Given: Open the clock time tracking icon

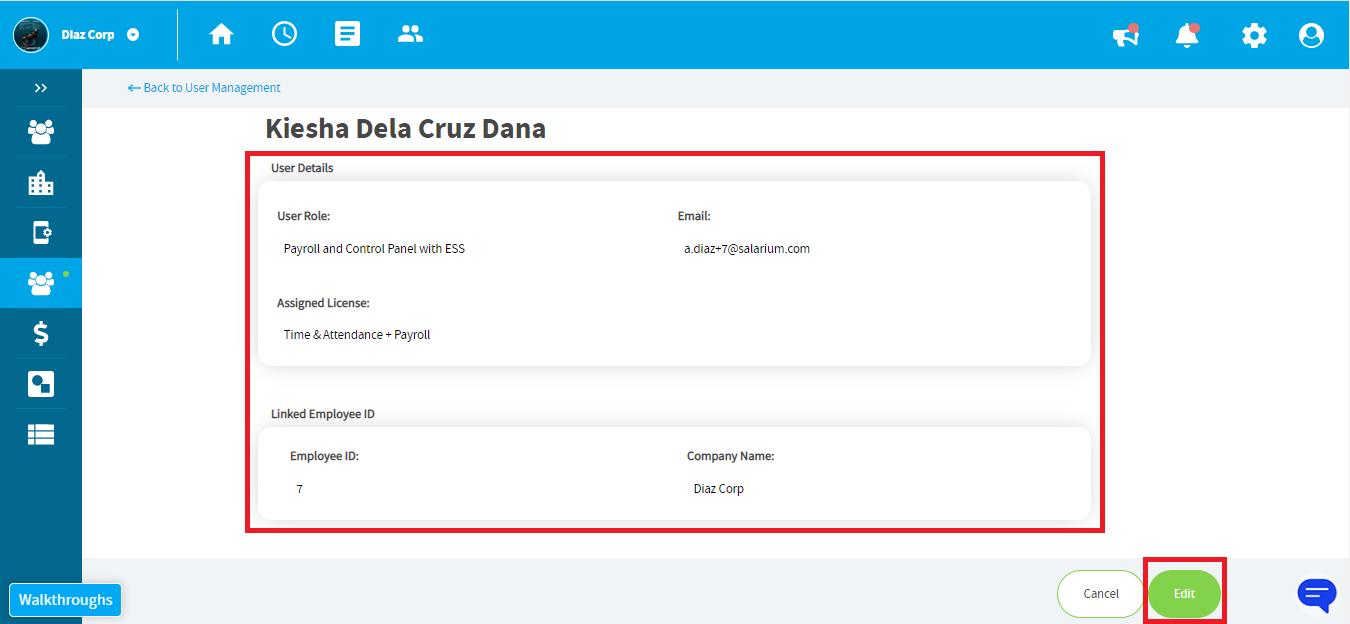Looking at the screenshot, I should 284,34.
